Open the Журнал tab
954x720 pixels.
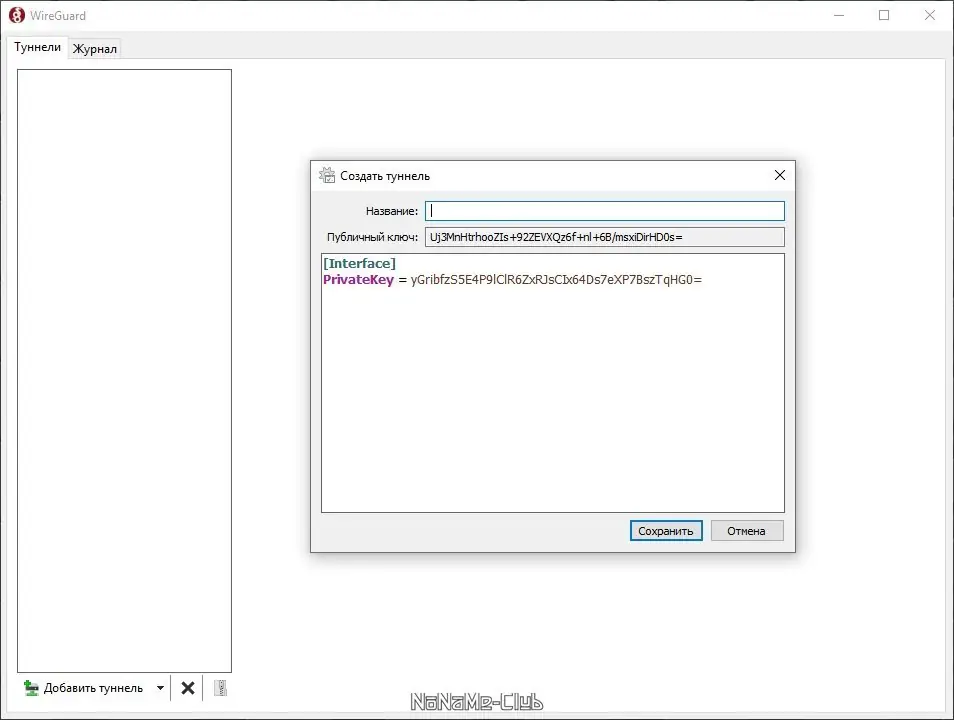click(94, 49)
